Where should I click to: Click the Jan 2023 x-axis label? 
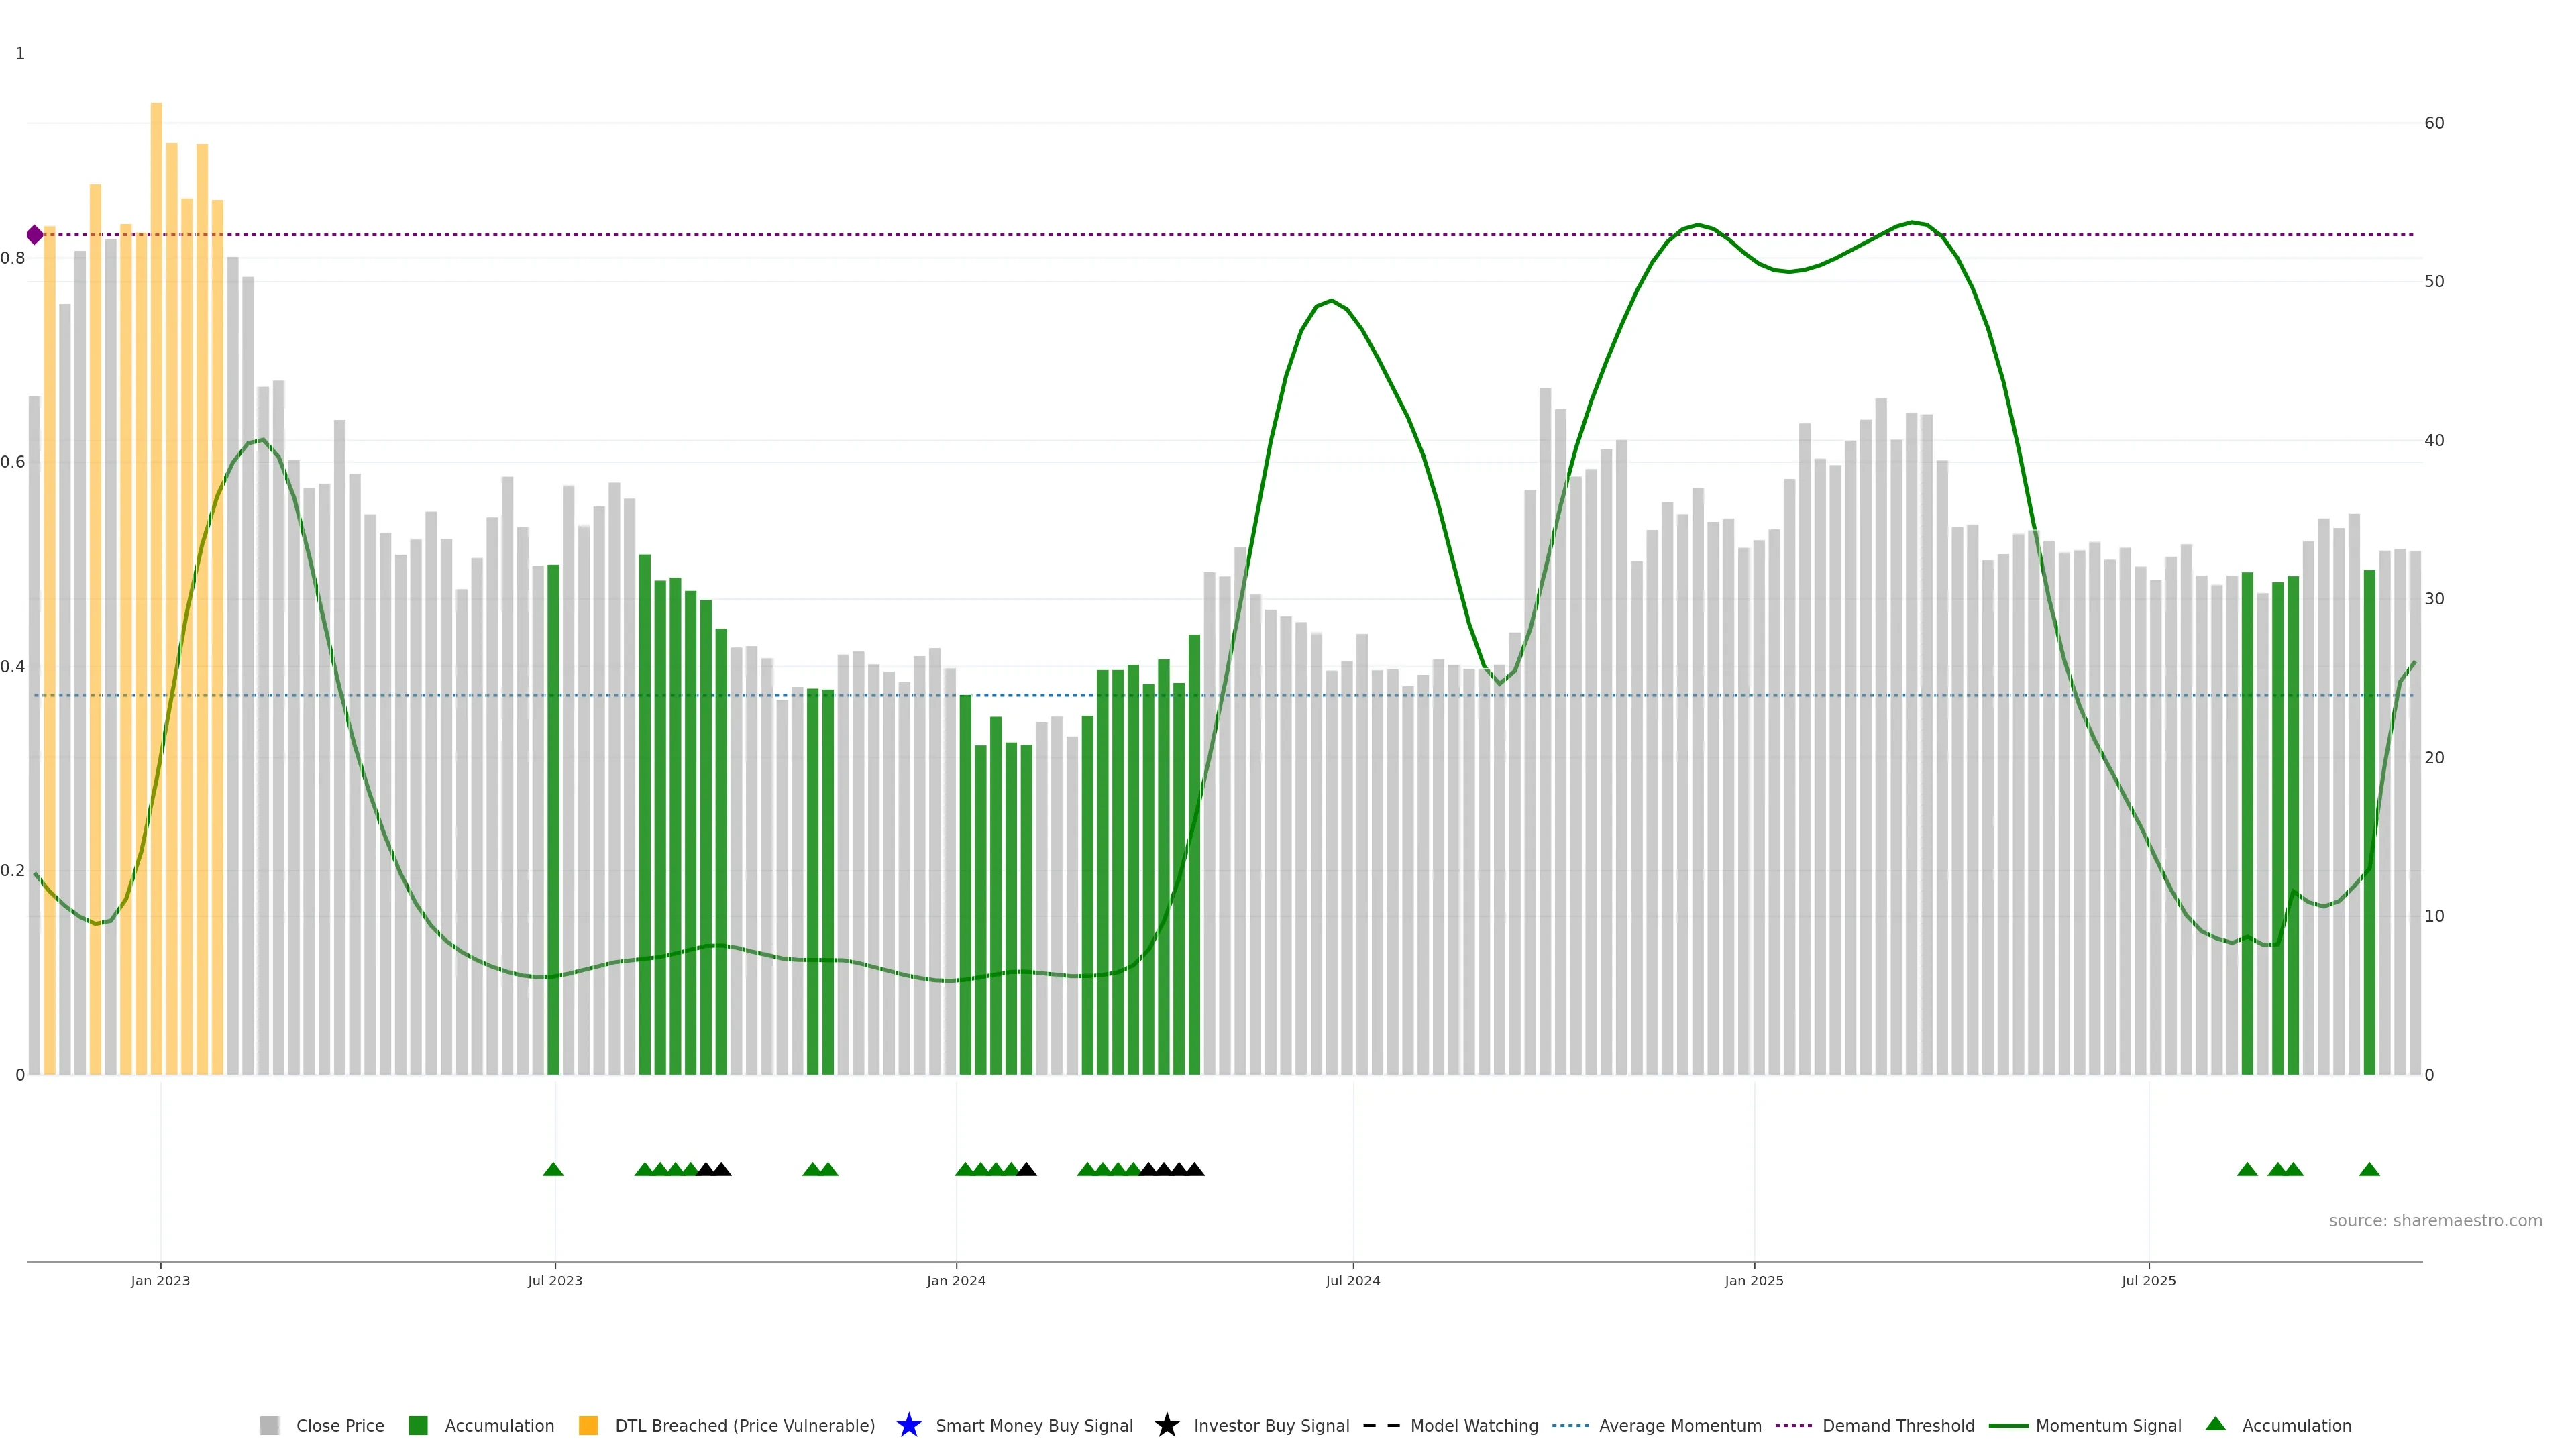[160, 1280]
